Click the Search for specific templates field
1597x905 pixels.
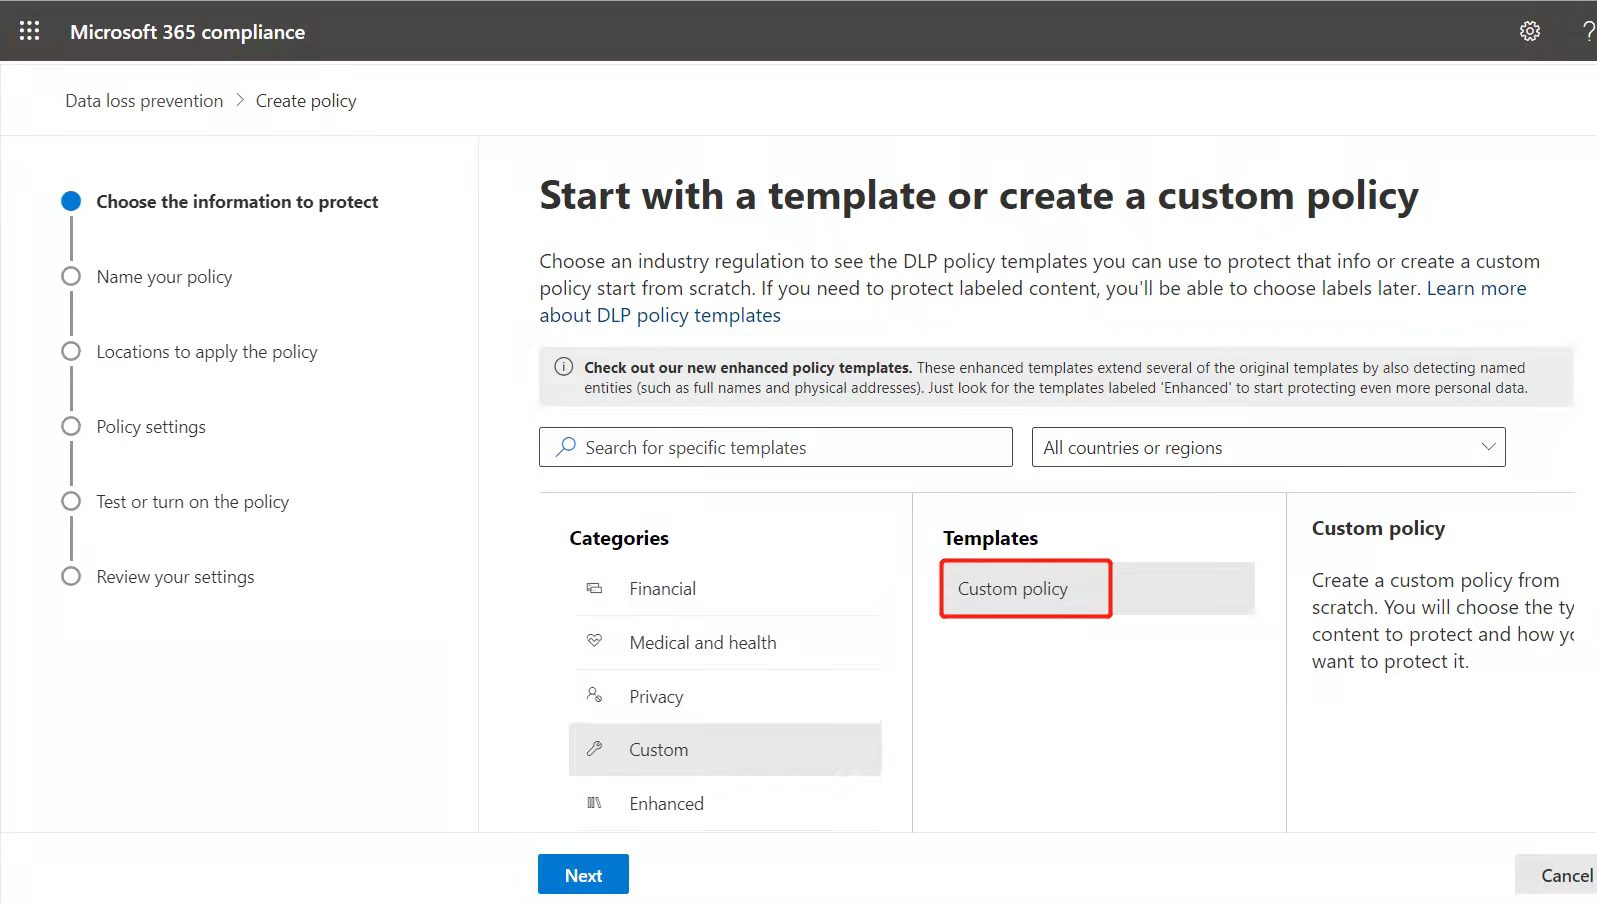click(776, 447)
